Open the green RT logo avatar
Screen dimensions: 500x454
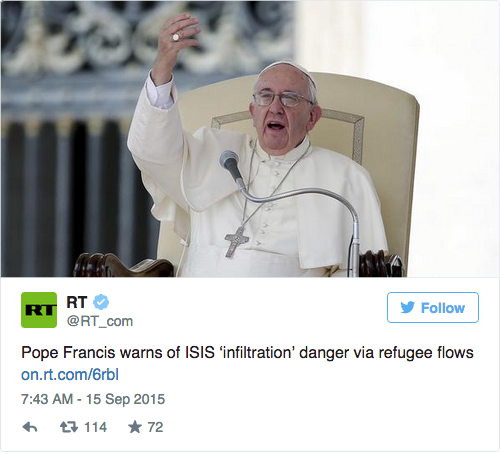39,310
